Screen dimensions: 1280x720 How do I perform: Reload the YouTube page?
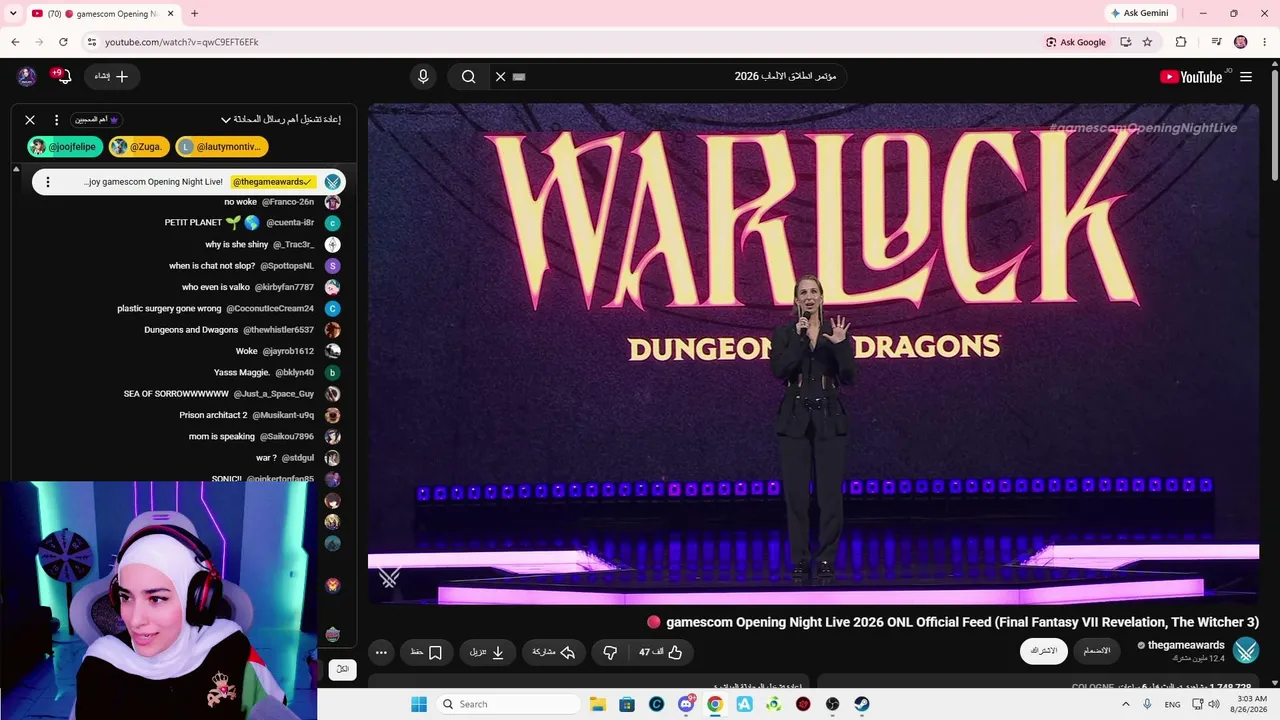63,42
